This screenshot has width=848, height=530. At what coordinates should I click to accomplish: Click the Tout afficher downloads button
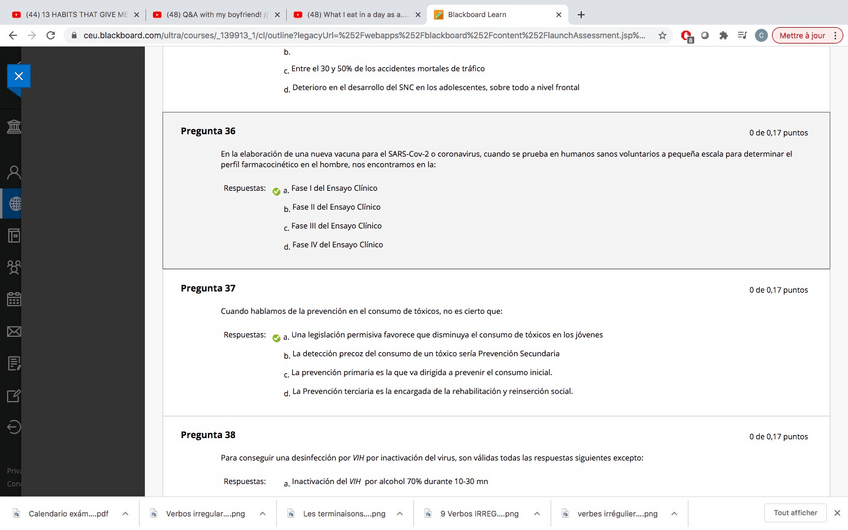coord(795,513)
